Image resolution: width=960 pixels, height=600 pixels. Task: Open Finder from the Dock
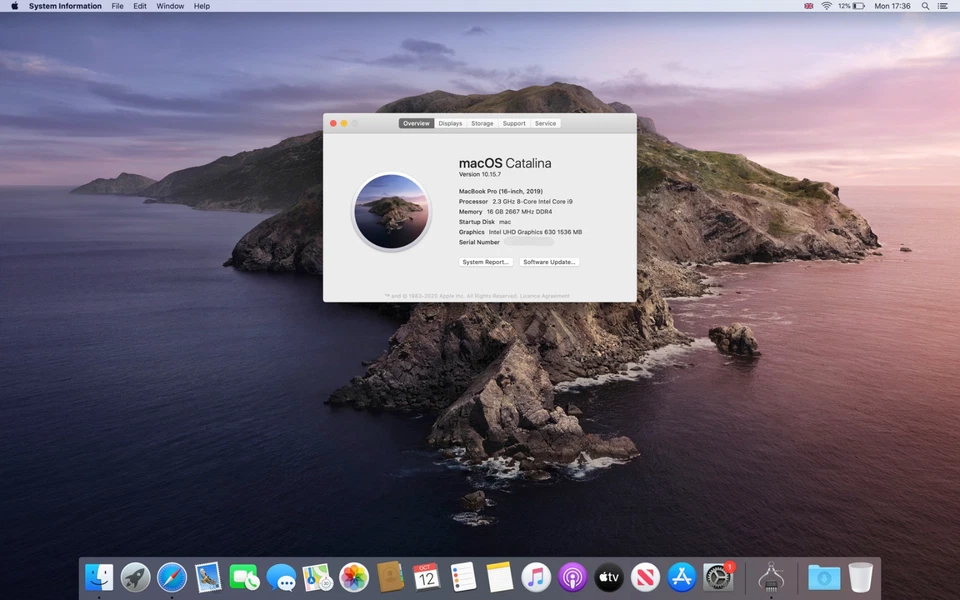99,577
